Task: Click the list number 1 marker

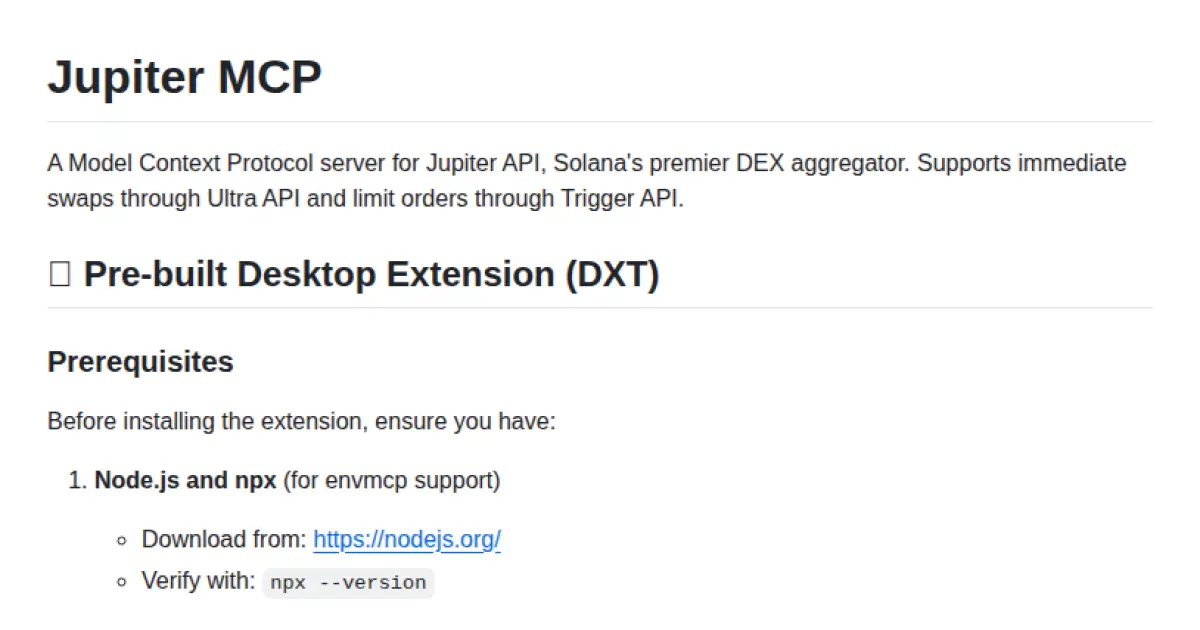Action: pos(77,481)
